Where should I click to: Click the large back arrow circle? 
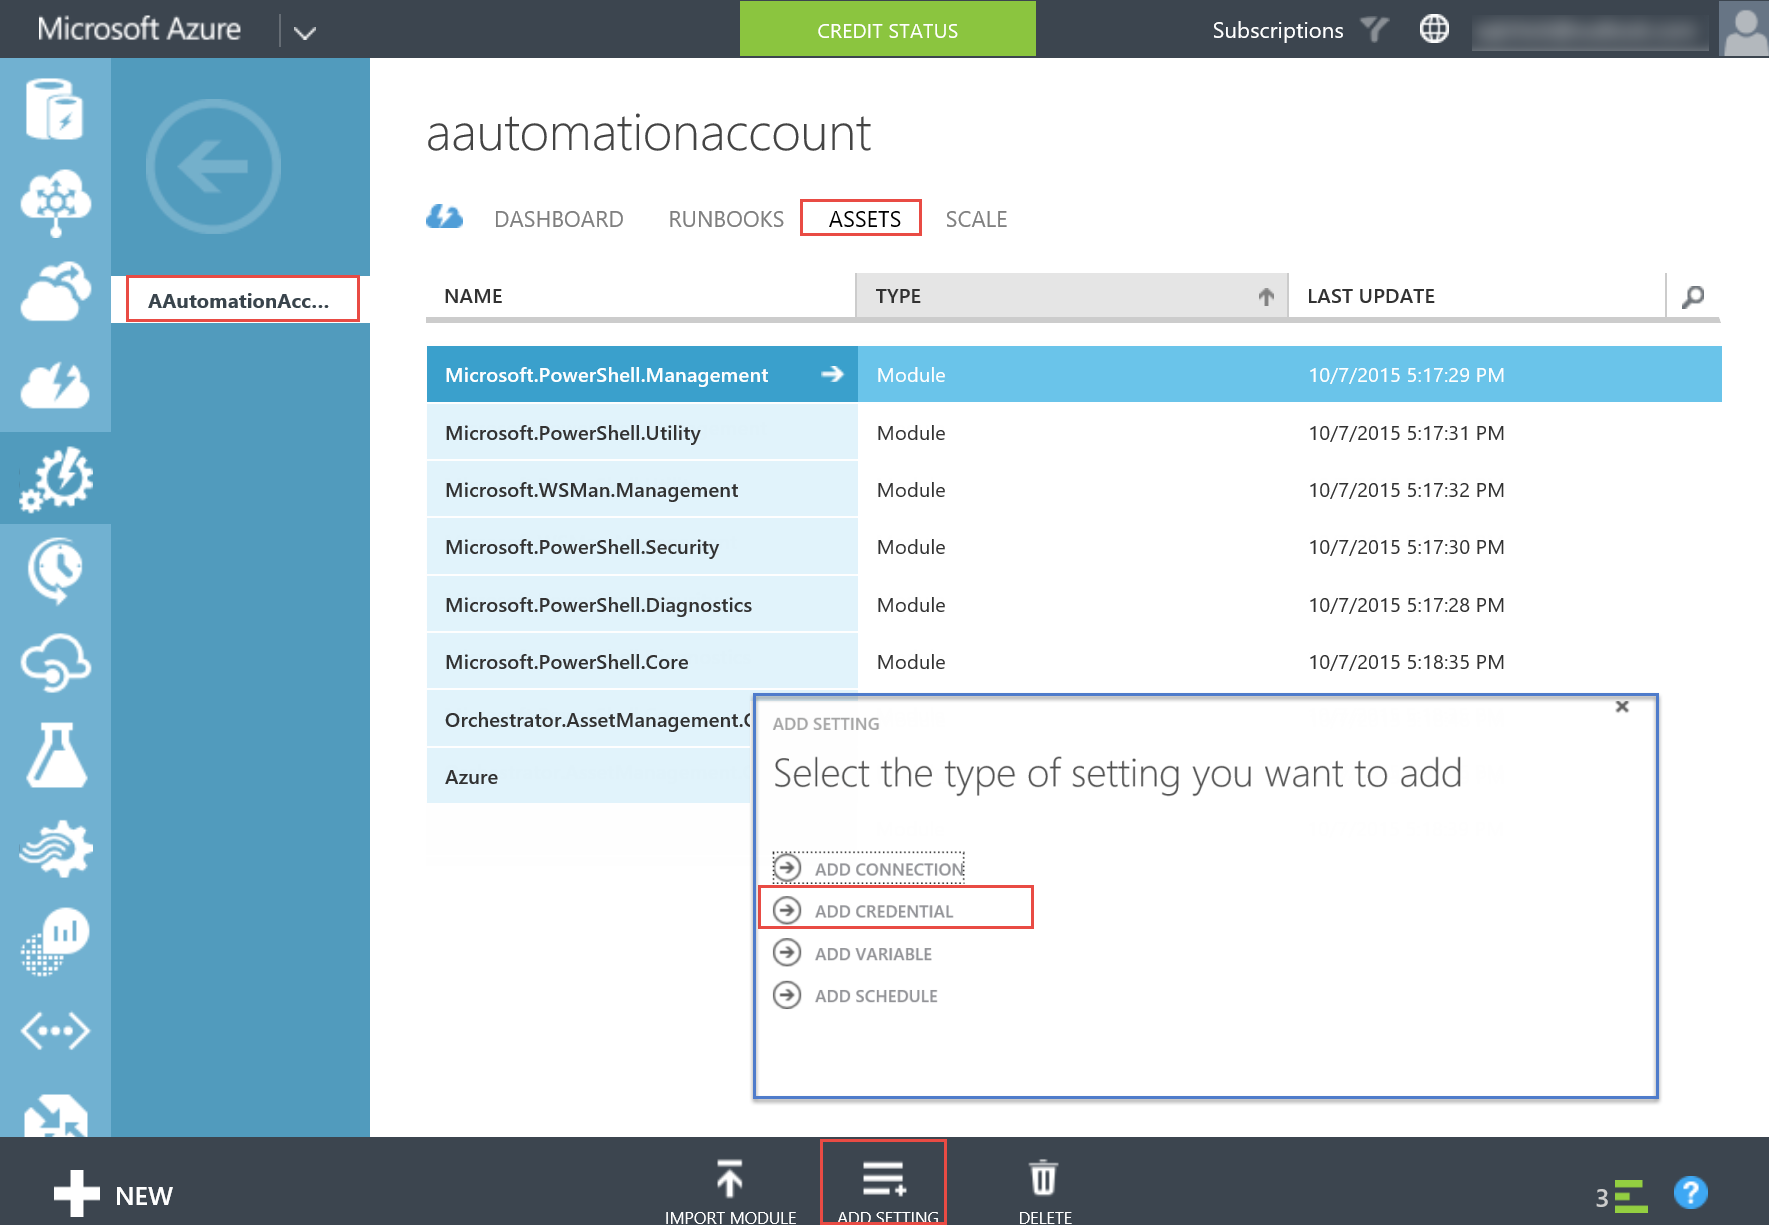(213, 166)
